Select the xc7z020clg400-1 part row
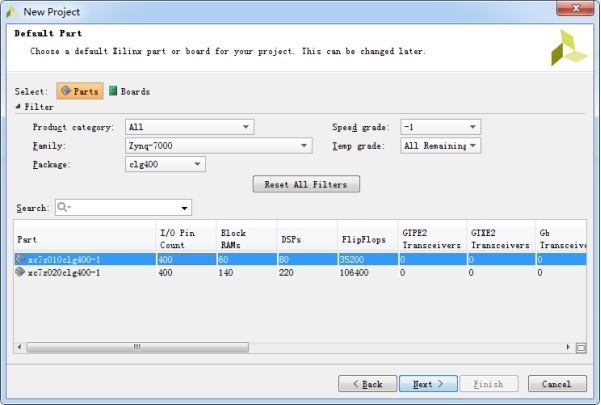 (300, 273)
